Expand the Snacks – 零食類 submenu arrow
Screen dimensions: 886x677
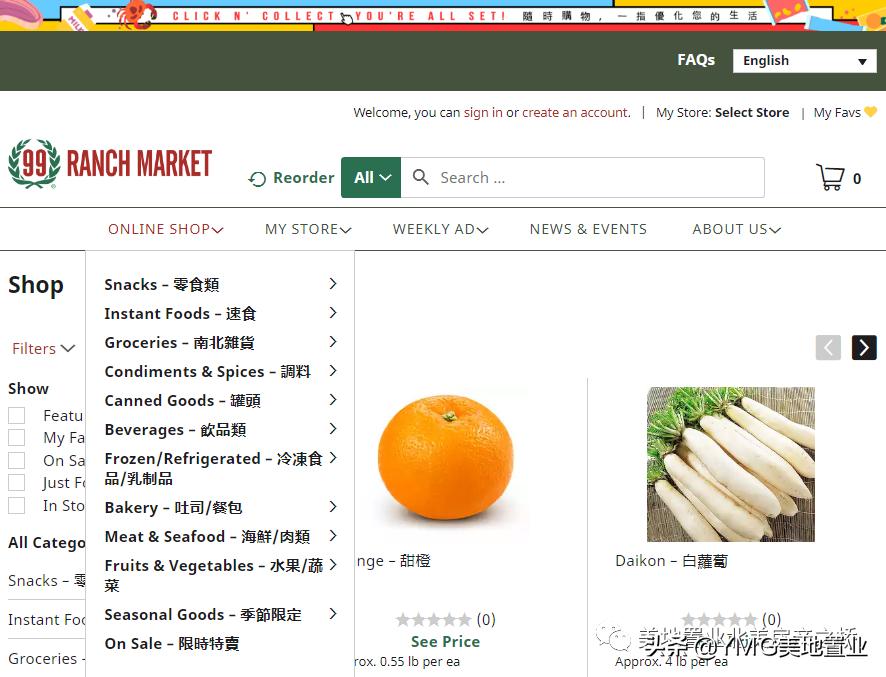coord(331,284)
